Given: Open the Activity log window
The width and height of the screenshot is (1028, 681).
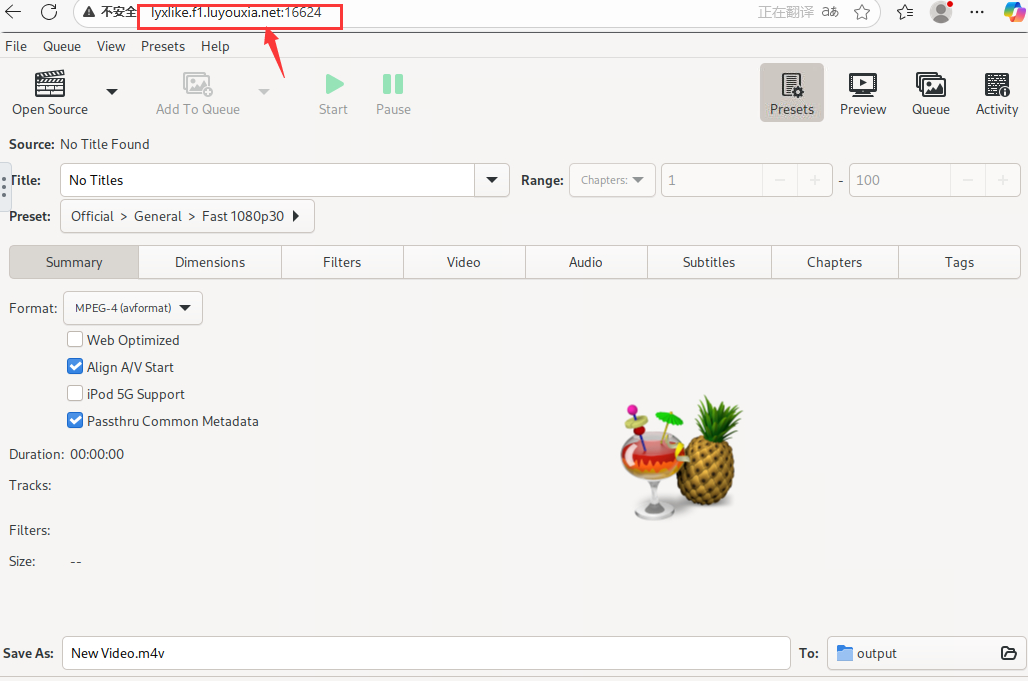Looking at the screenshot, I should point(997,92).
